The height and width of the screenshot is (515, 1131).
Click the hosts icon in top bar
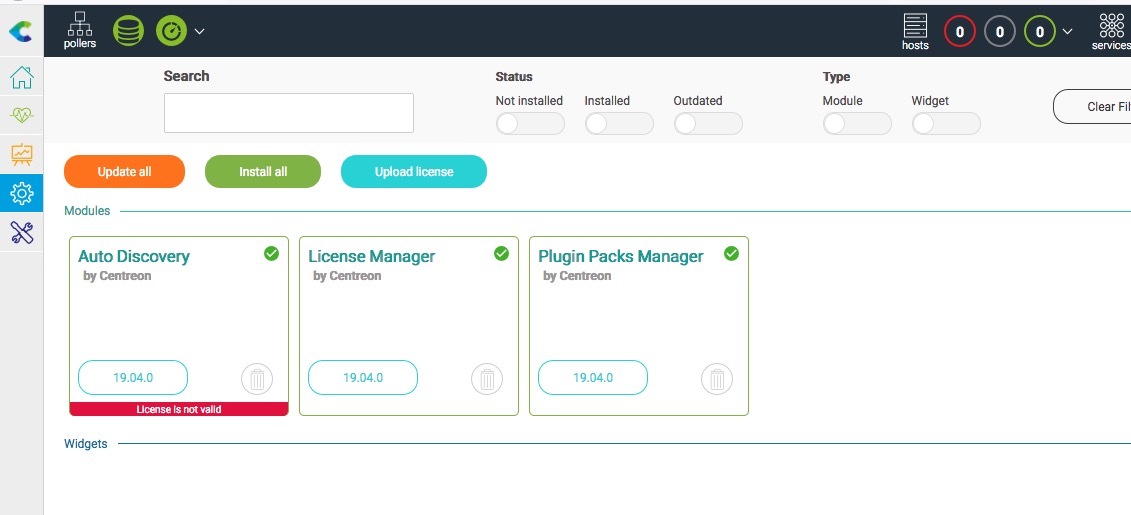[x=915, y=31]
